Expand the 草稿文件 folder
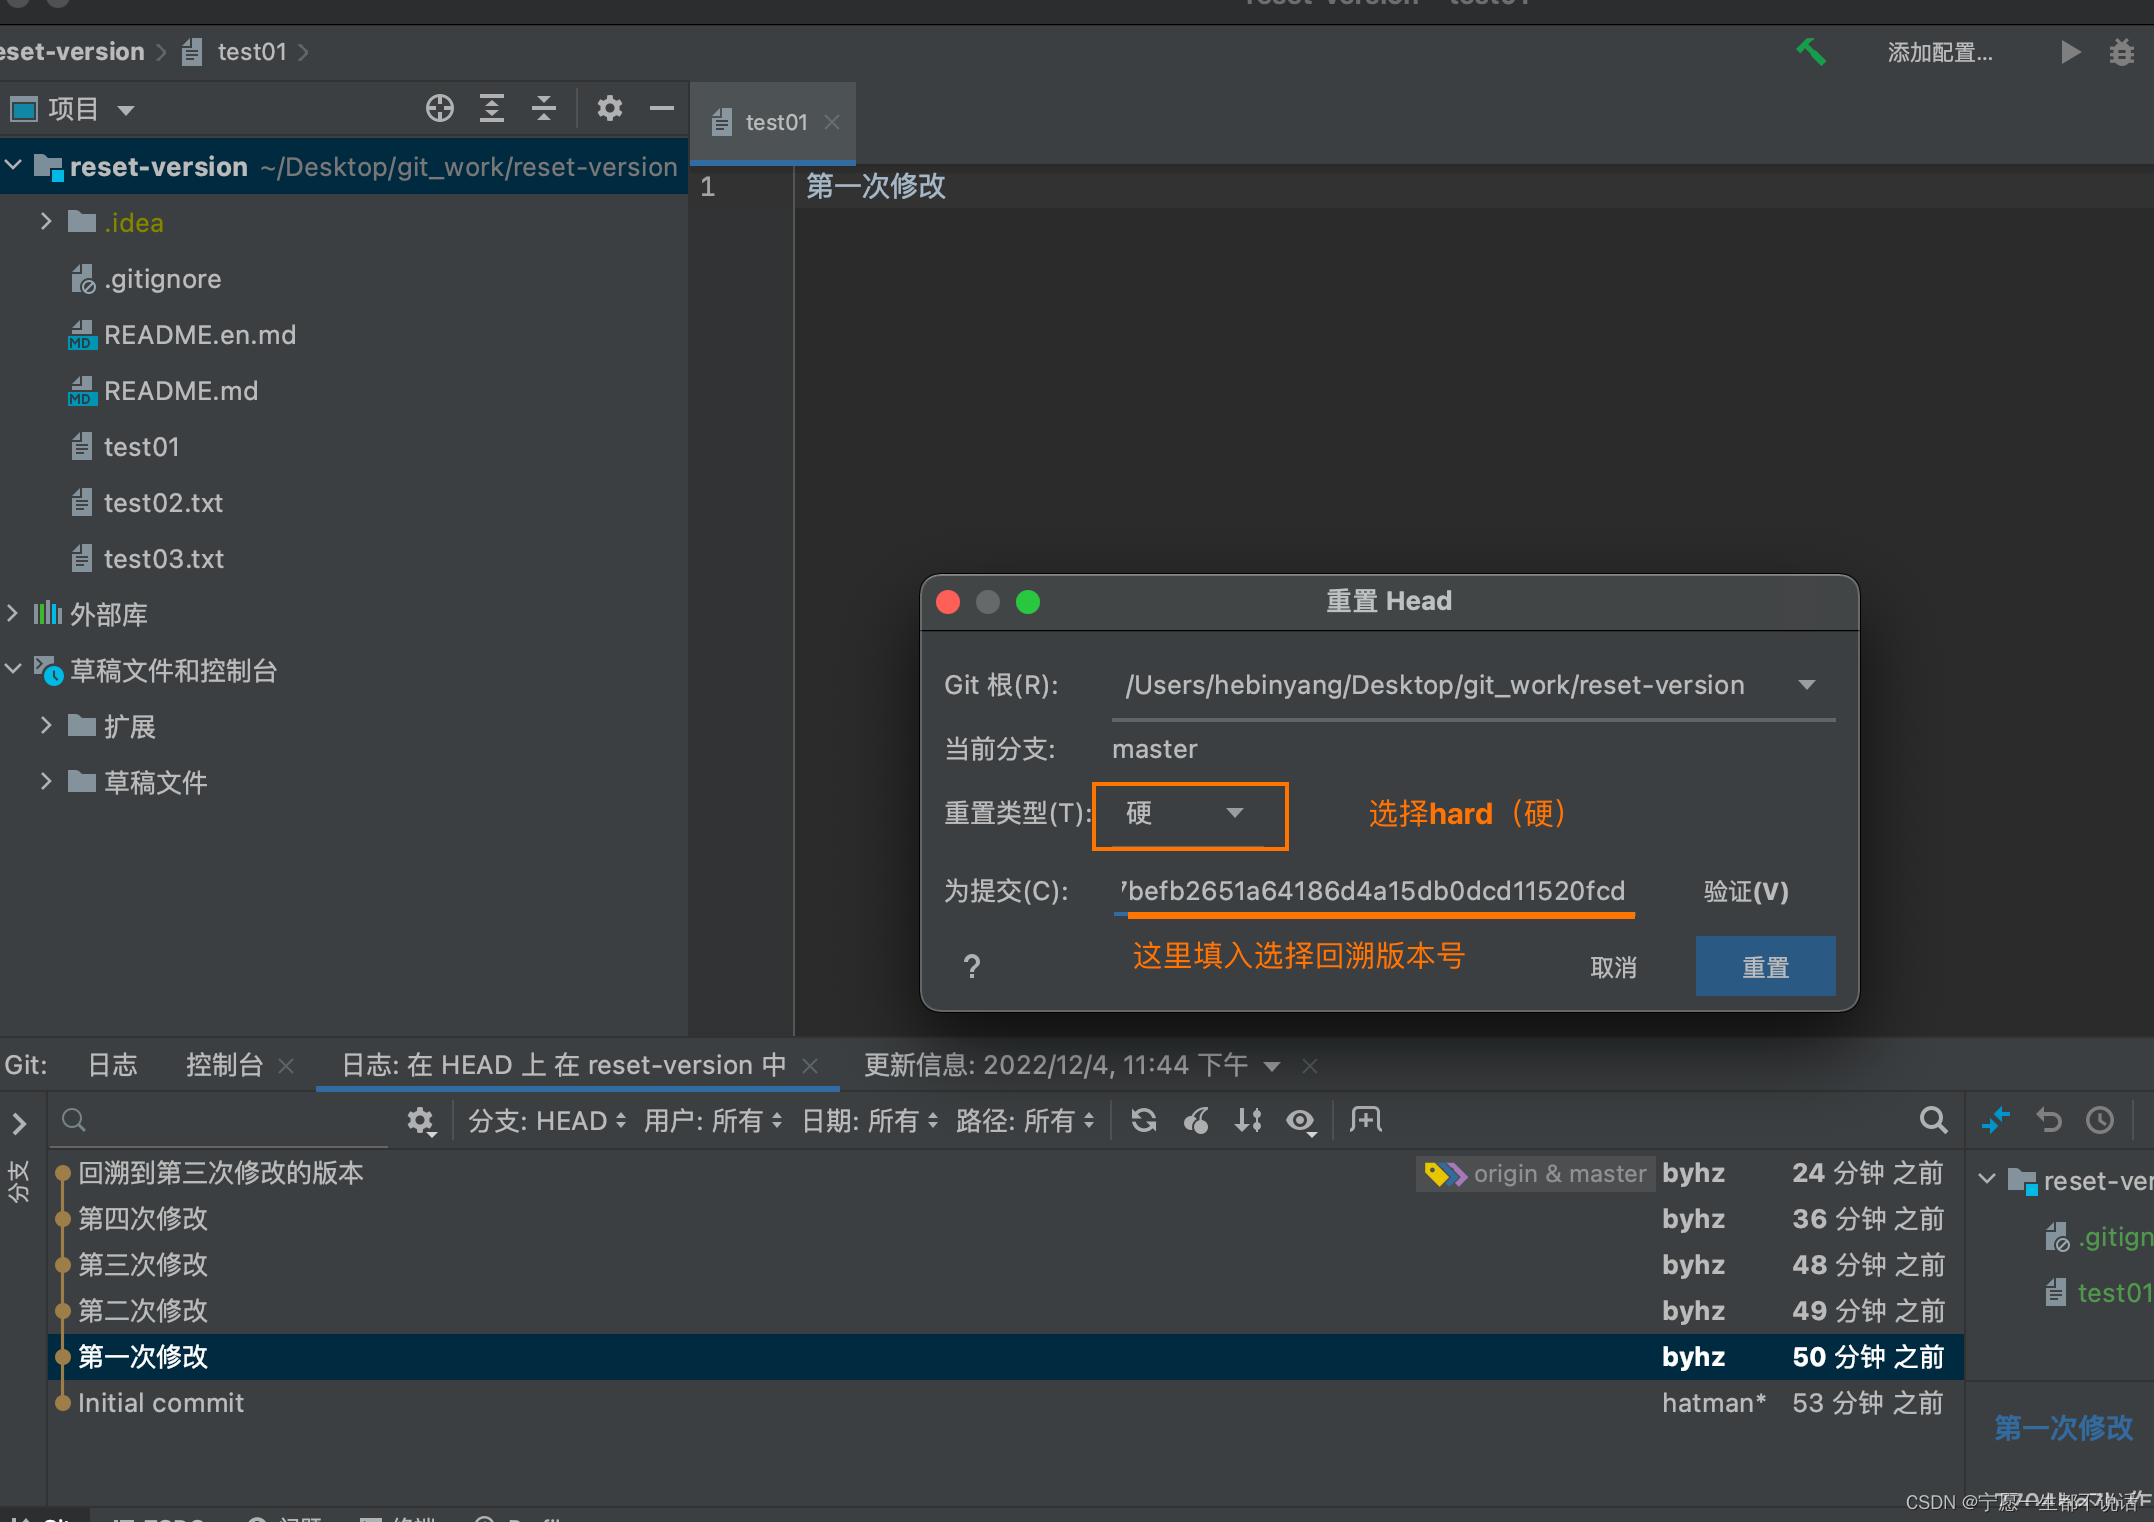The image size is (2154, 1522). pos(46,781)
